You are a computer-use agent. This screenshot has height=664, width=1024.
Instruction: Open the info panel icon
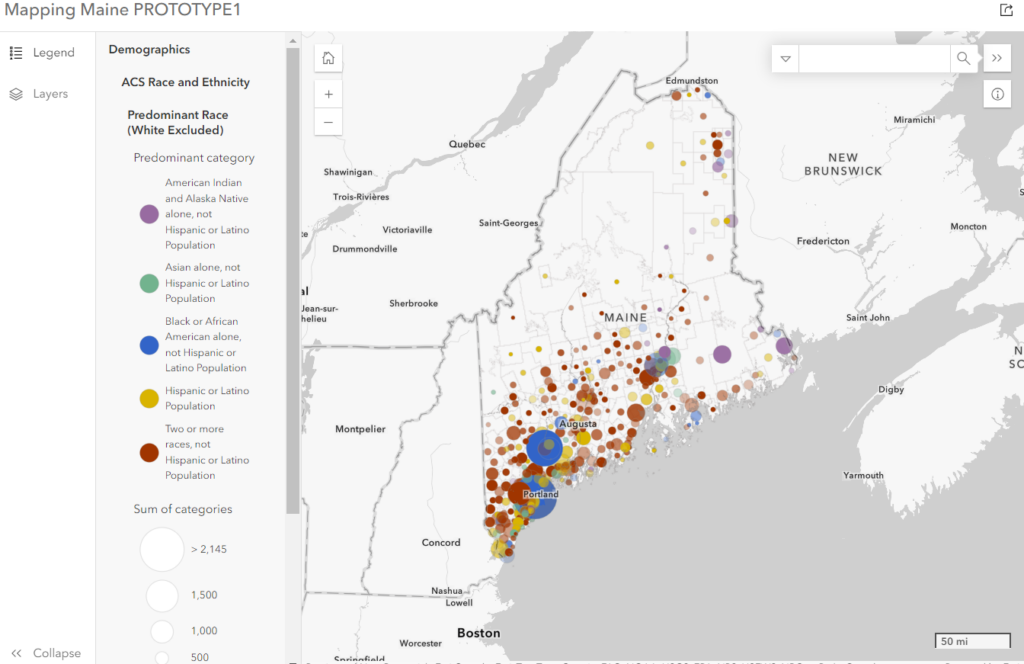(x=997, y=94)
